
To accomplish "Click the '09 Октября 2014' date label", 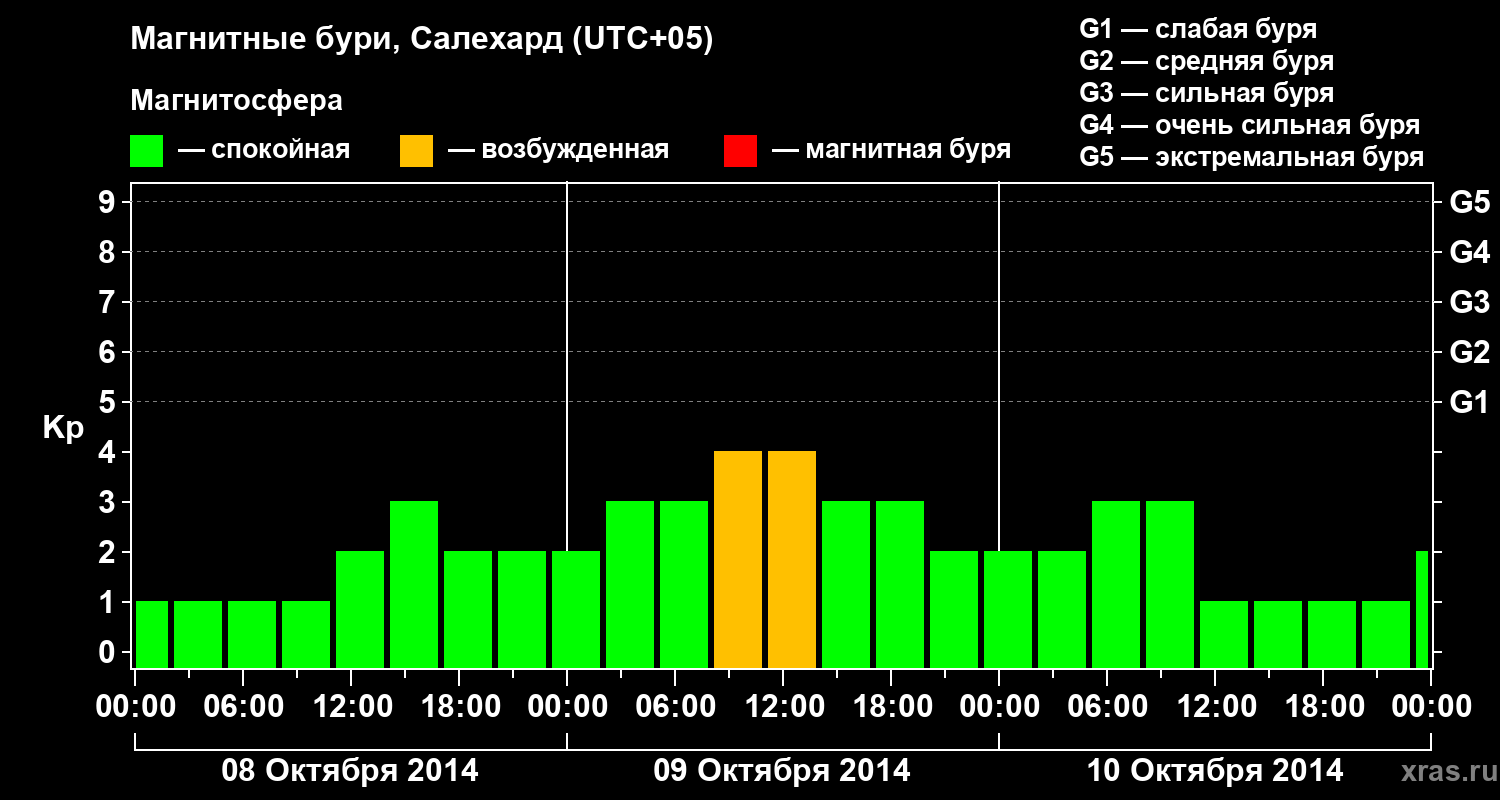I will [x=782, y=771].
